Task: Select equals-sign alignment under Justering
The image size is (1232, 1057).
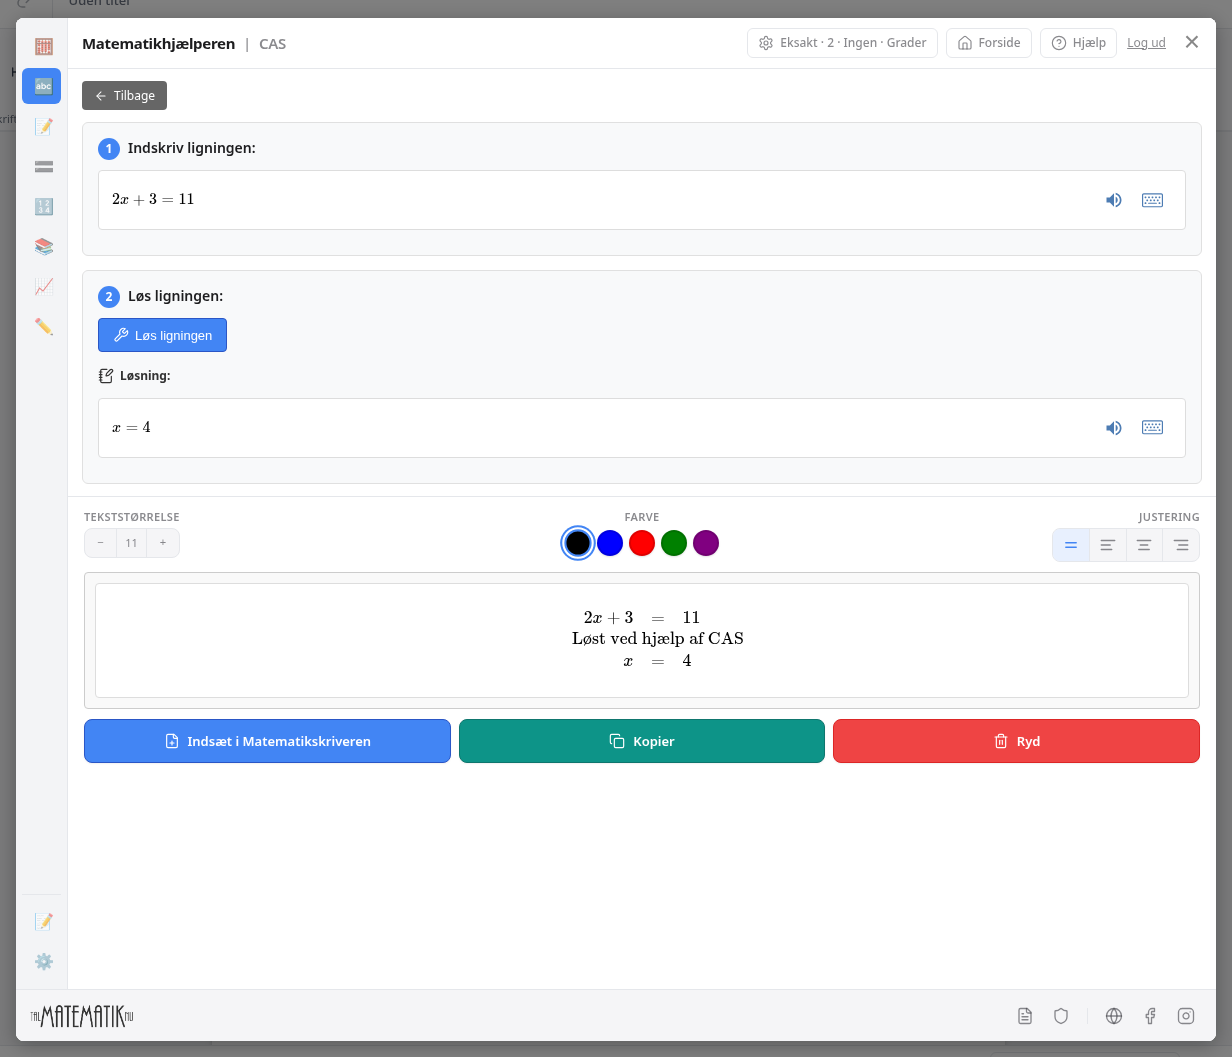Action: (1071, 545)
